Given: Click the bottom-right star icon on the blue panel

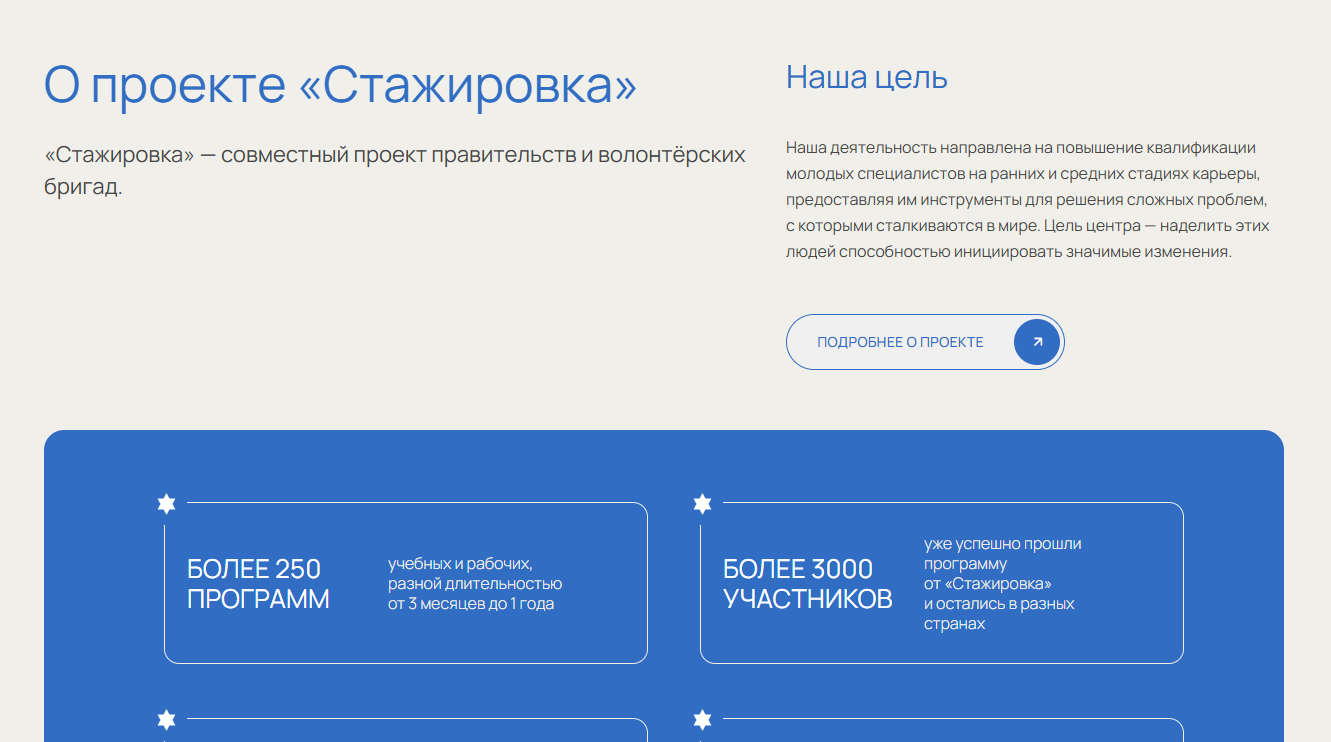Looking at the screenshot, I should (x=703, y=718).
